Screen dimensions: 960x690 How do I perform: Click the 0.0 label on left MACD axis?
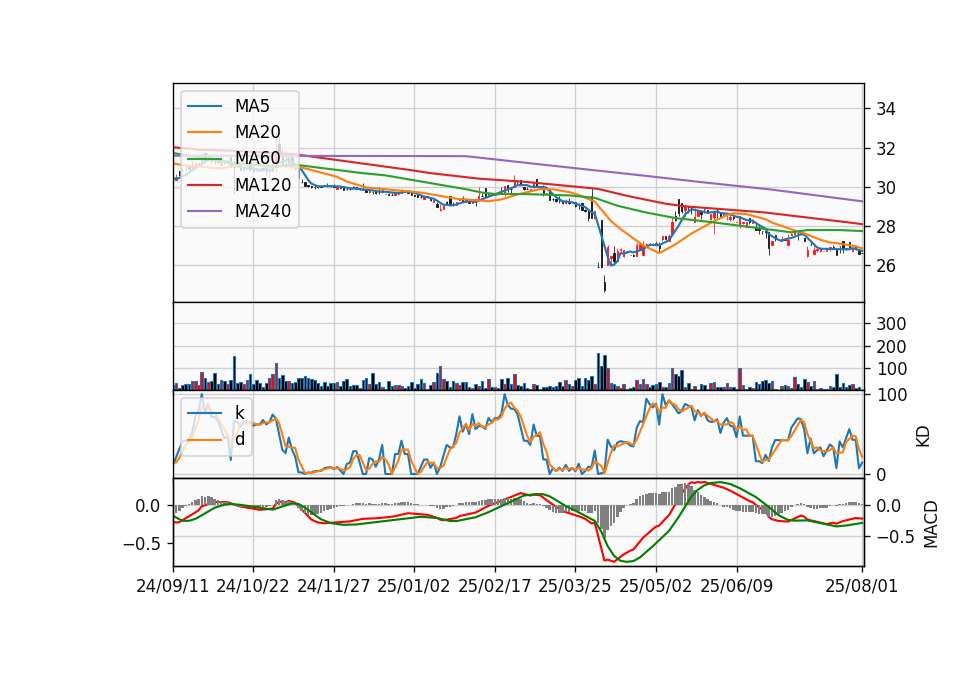pos(148,506)
